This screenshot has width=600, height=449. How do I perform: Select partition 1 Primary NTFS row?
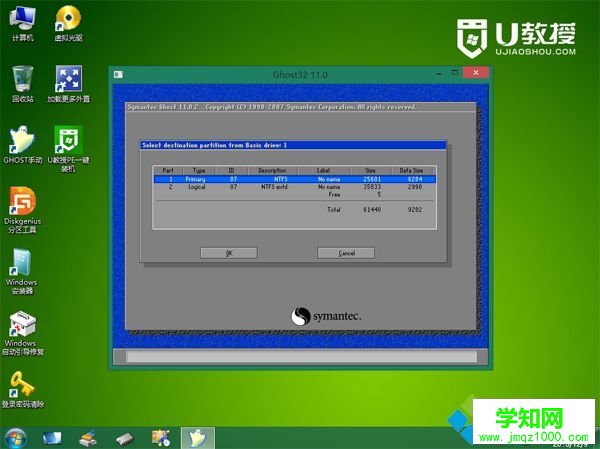(295, 179)
